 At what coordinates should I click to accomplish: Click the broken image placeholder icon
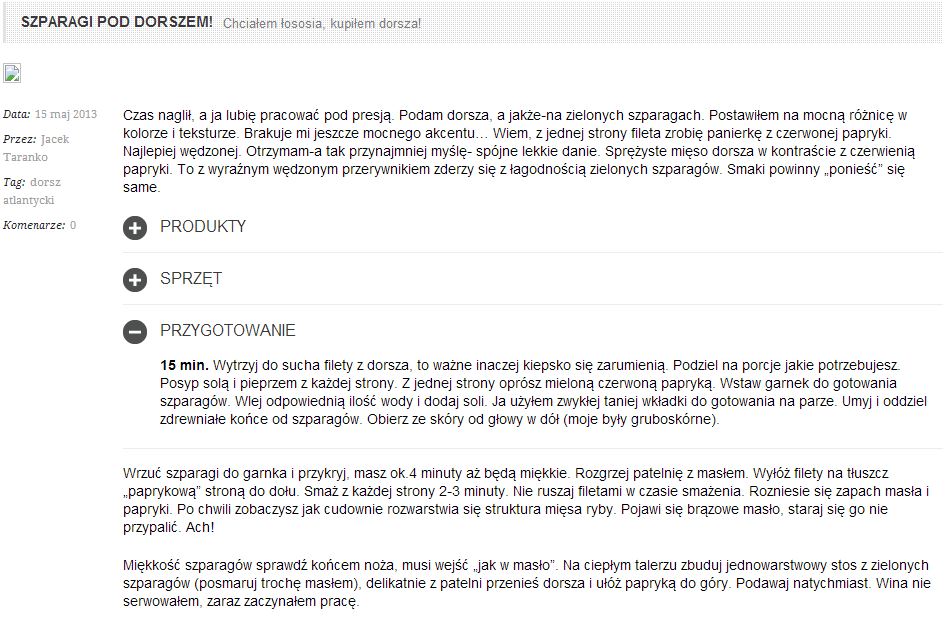(12, 73)
